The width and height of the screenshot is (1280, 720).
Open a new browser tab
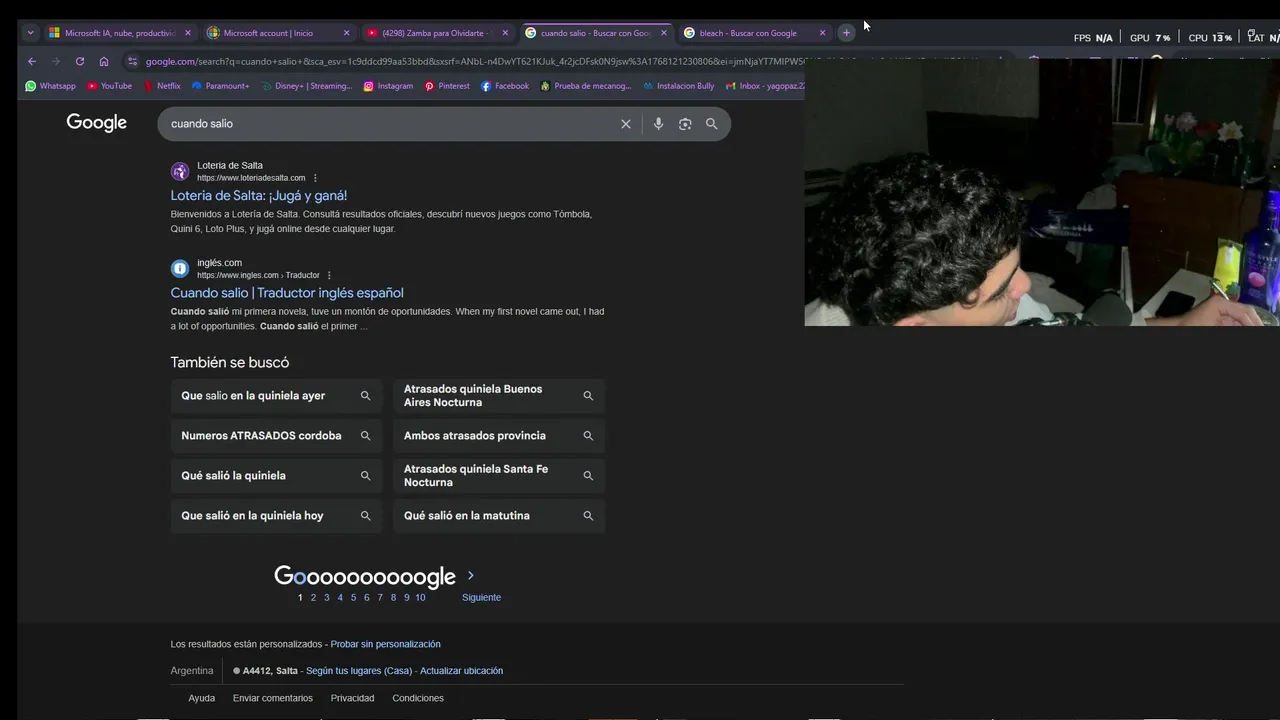tap(846, 33)
